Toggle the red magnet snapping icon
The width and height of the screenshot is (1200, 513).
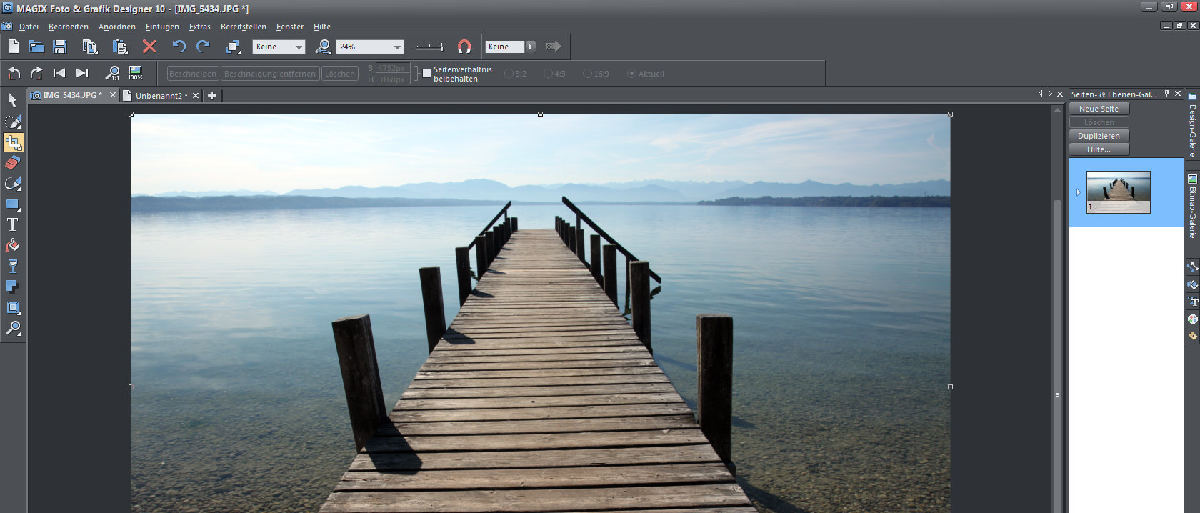[x=464, y=46]
